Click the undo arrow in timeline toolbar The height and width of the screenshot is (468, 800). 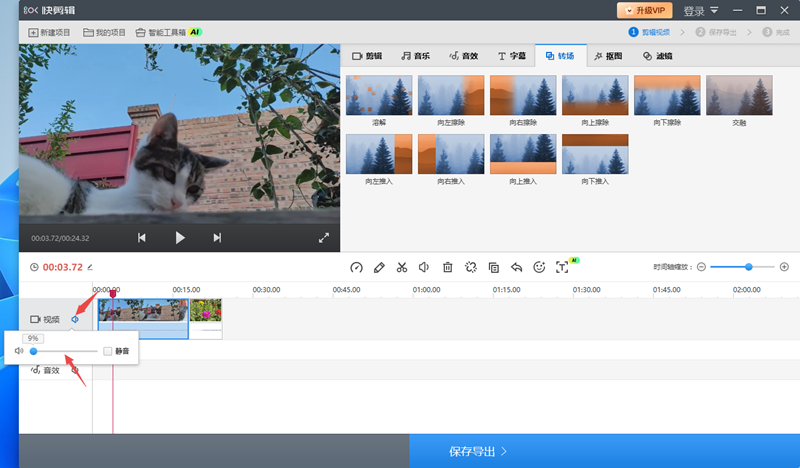(x=517, y=267)
